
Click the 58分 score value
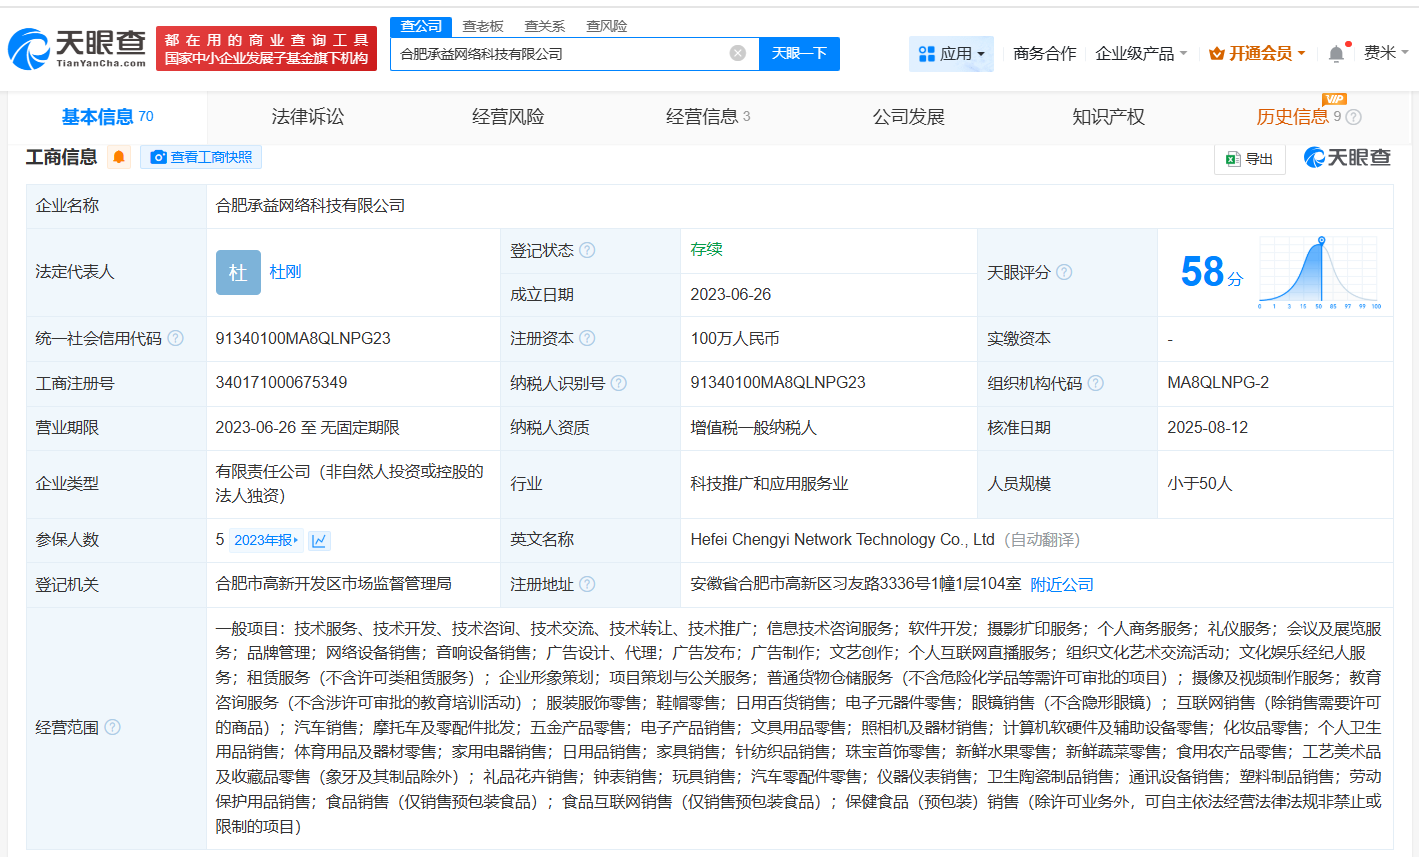click(1212, 272)
